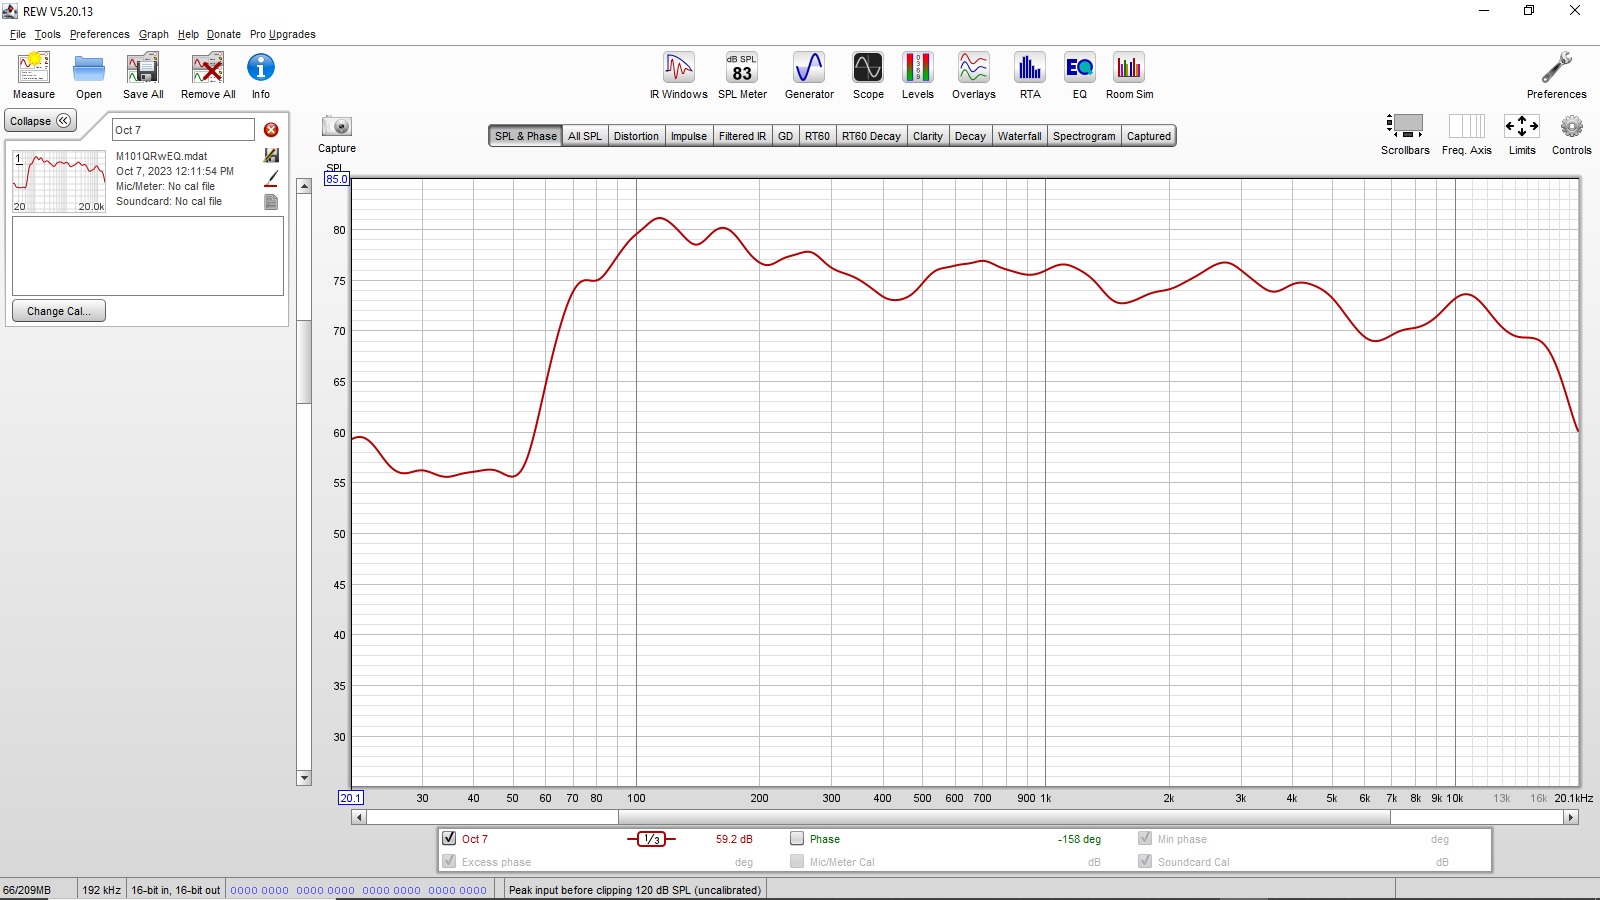Uncheck the Oct 7 trace checkbox
Screen dimensions: 1600x900
point(449,839)
